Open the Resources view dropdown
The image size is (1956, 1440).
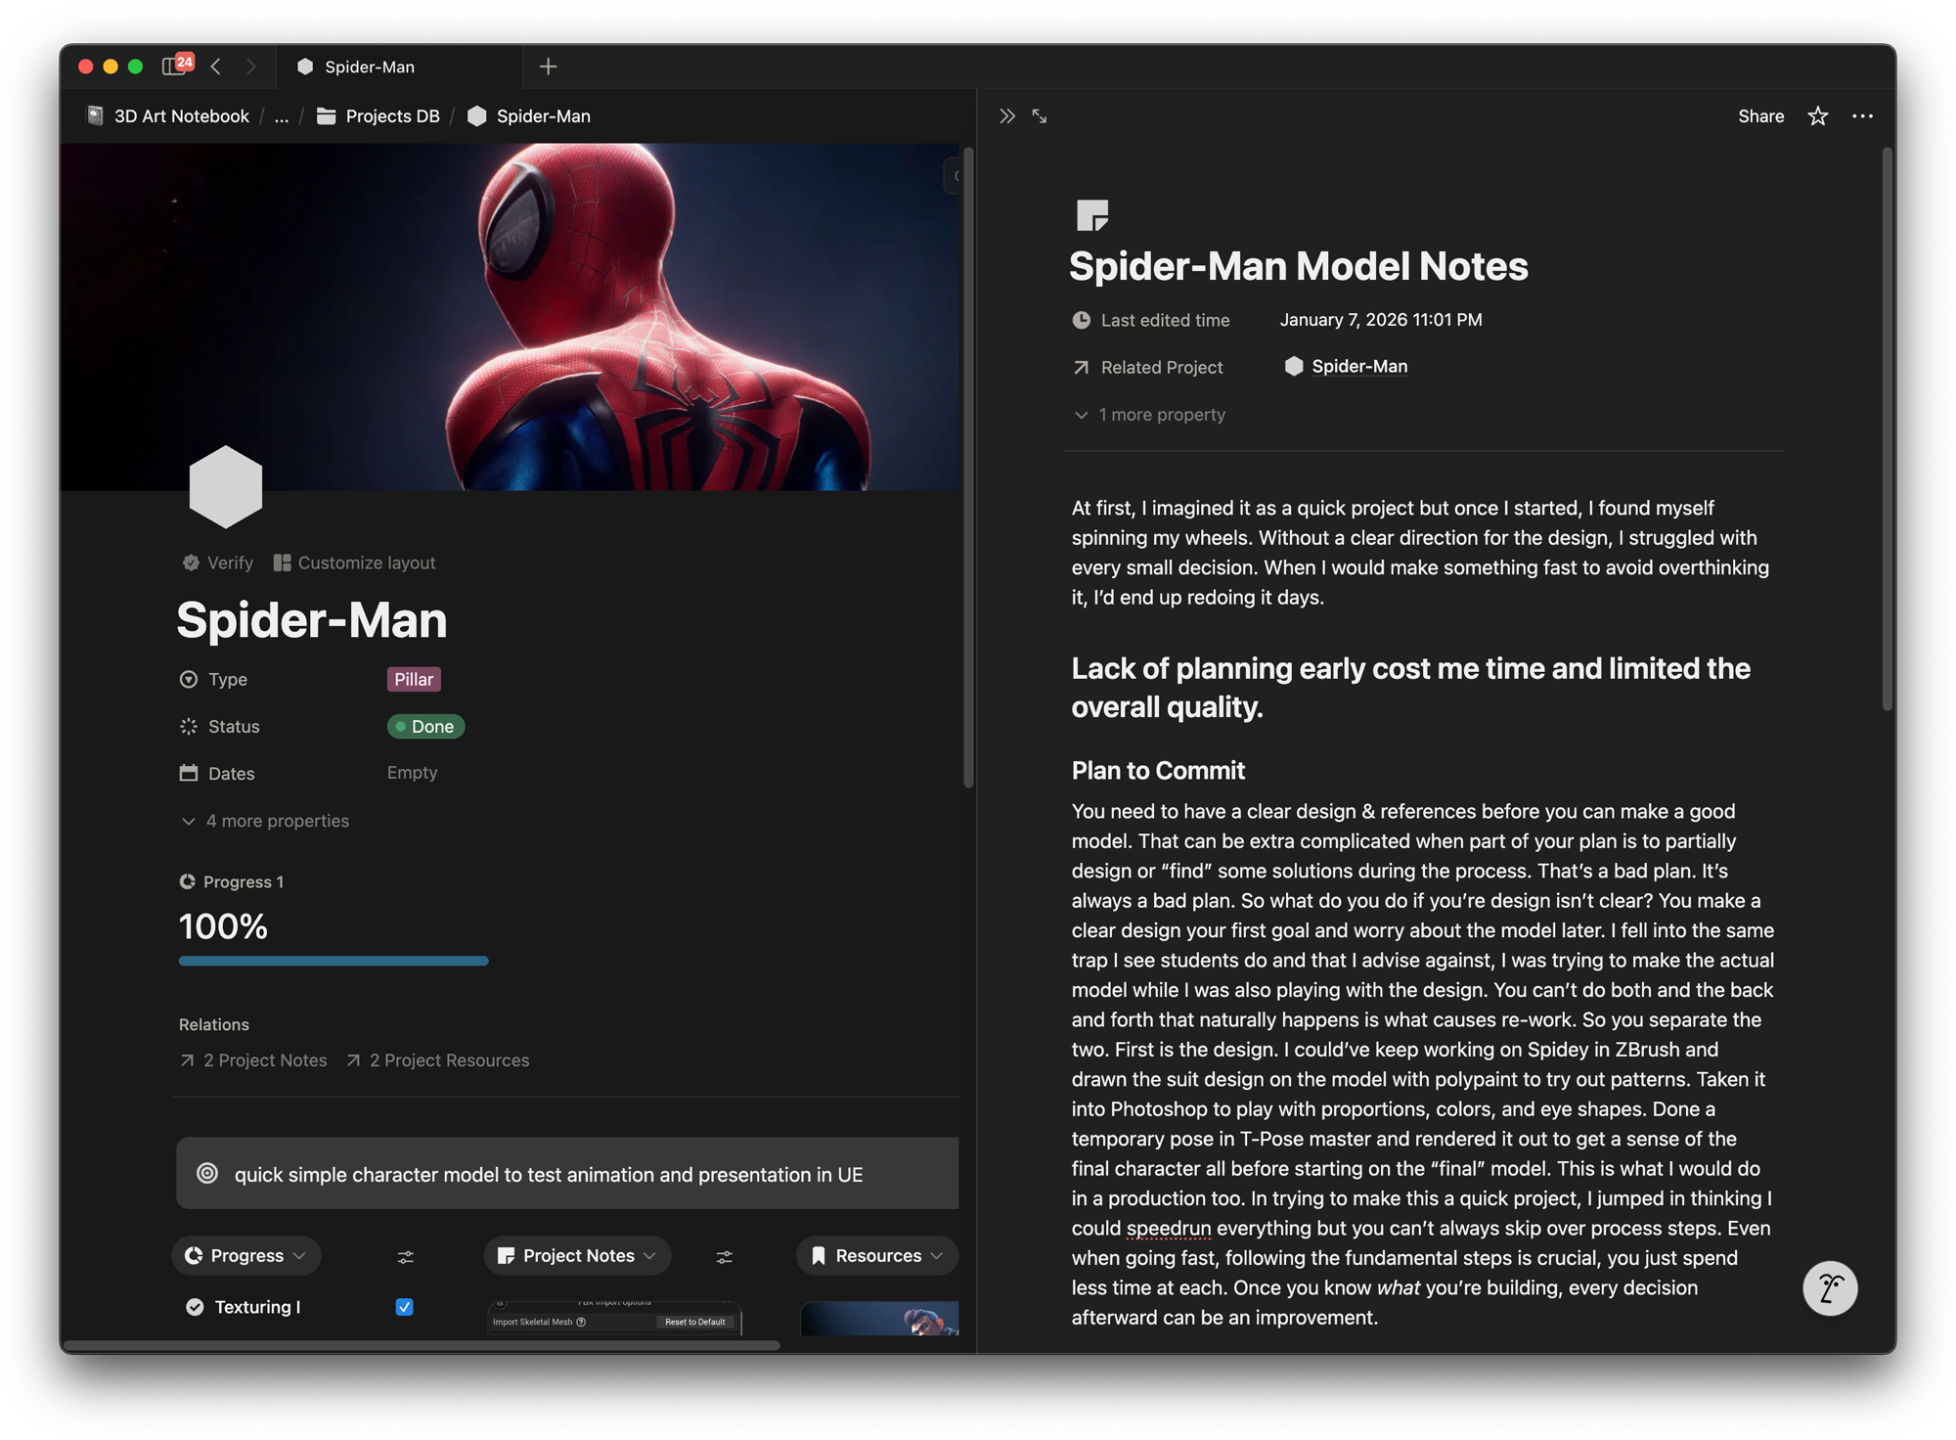(x=876, y=1256)
